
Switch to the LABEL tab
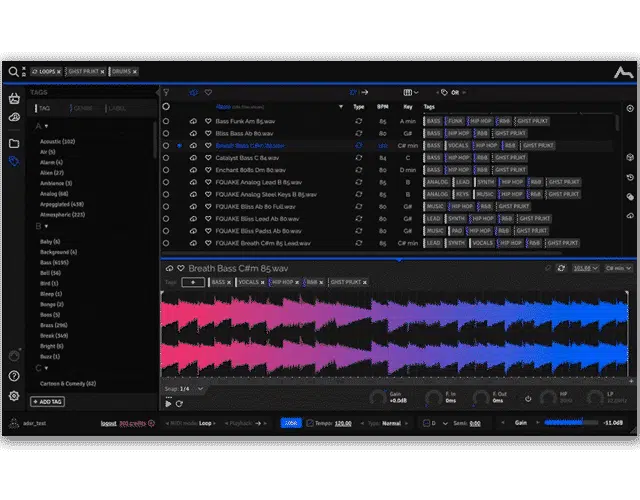[116, 108]
